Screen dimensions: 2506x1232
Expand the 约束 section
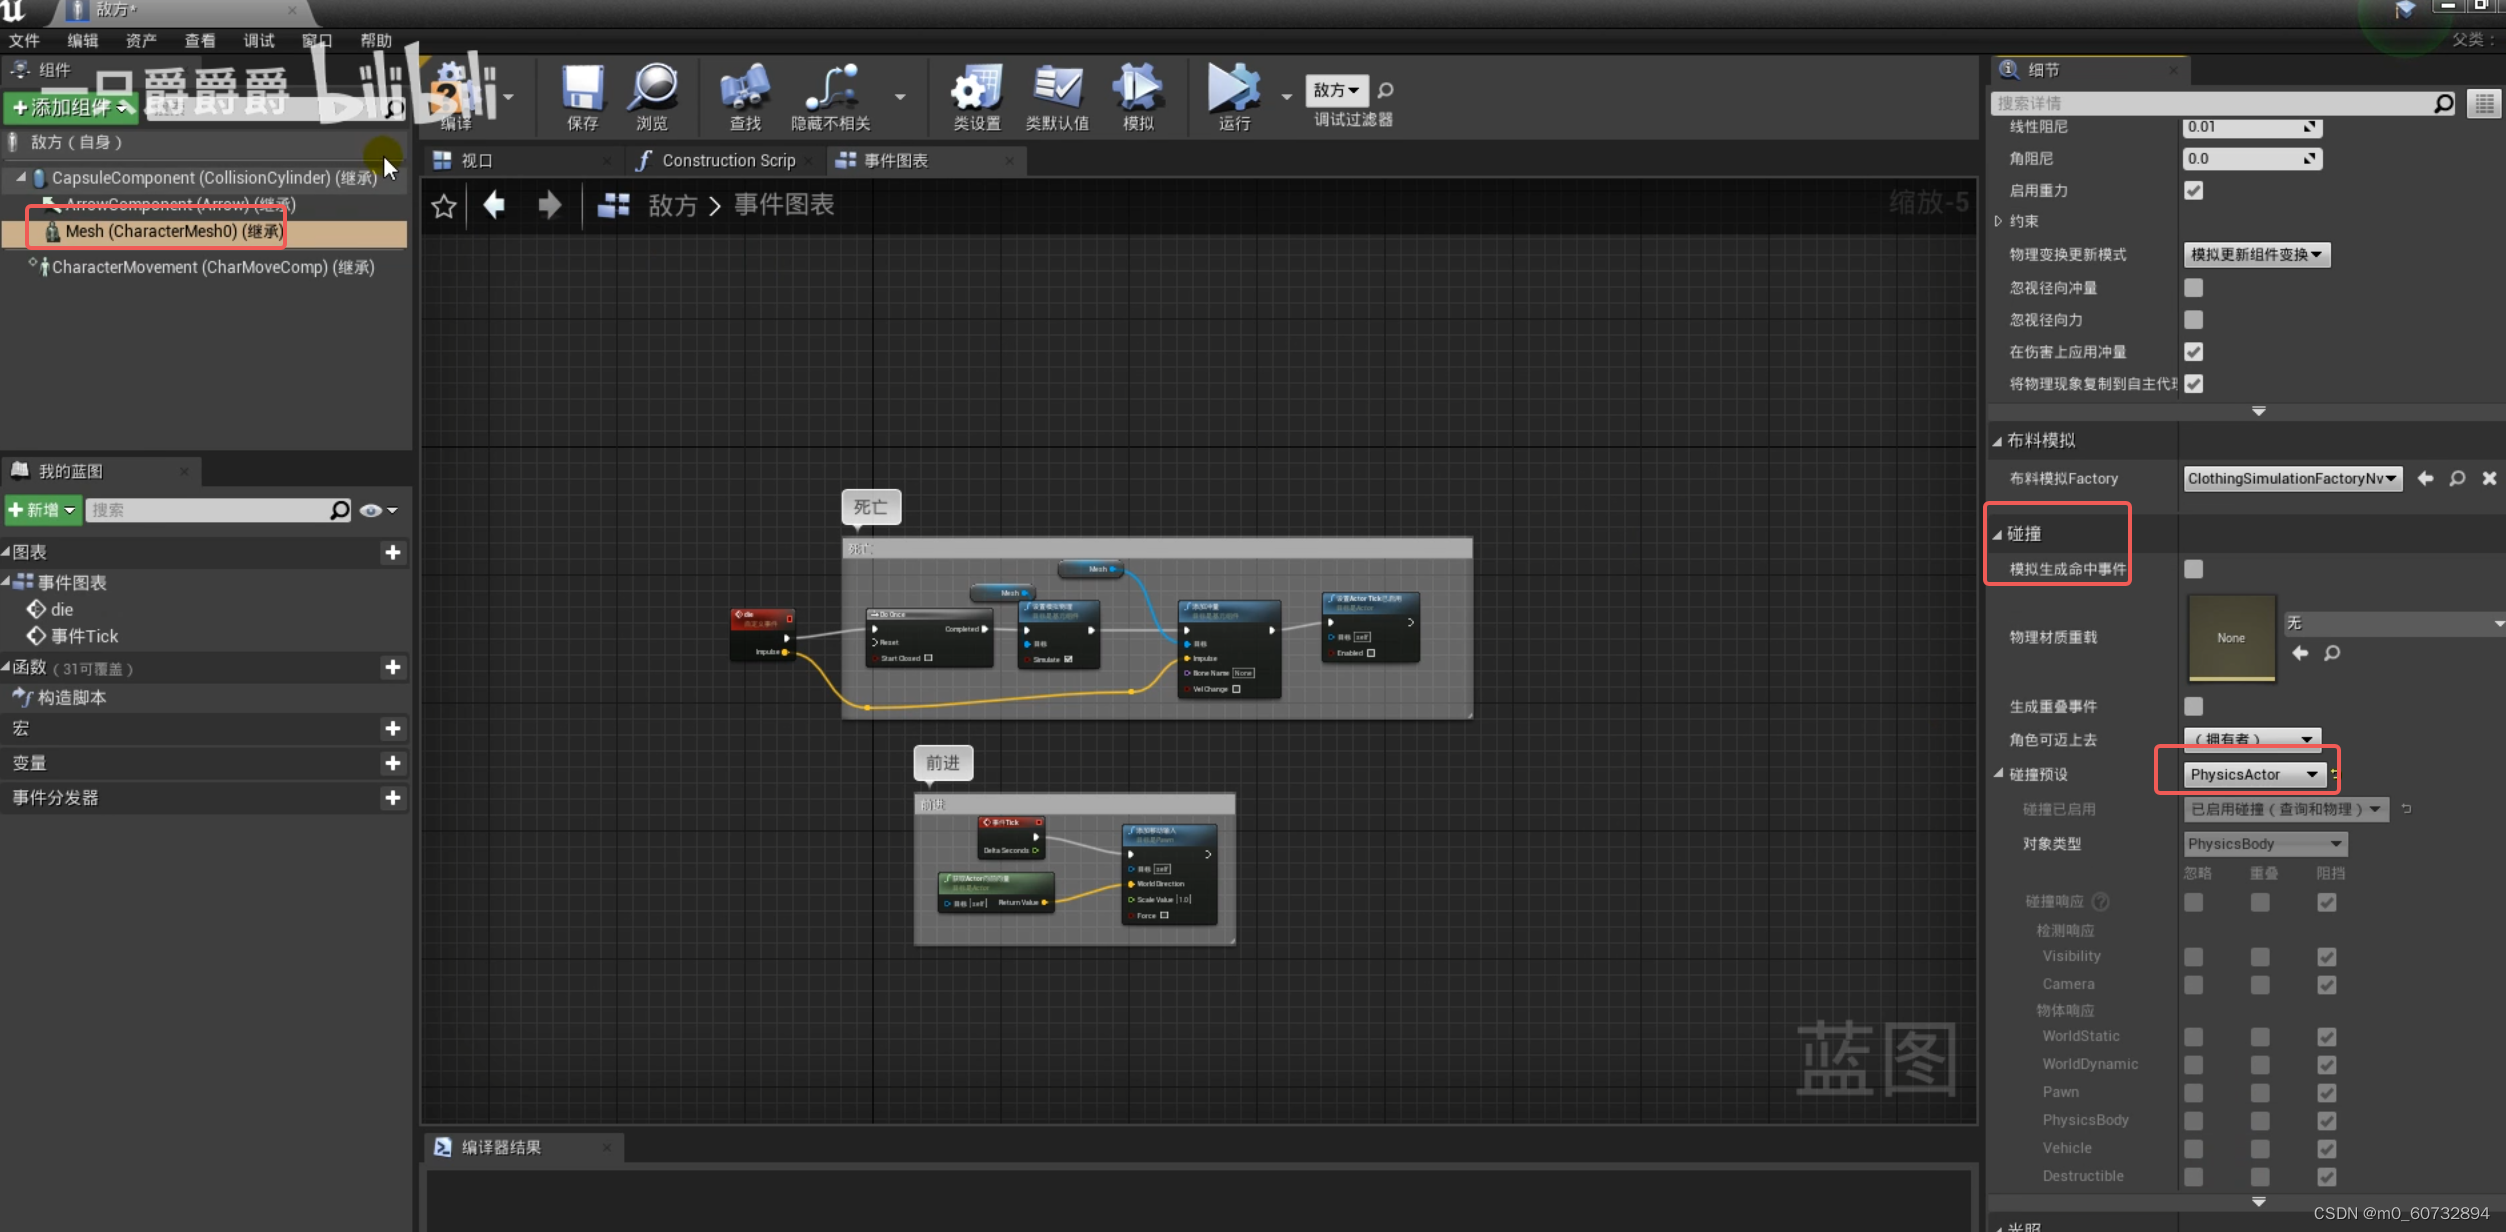pyautogui.click(x=1998, y=221)
